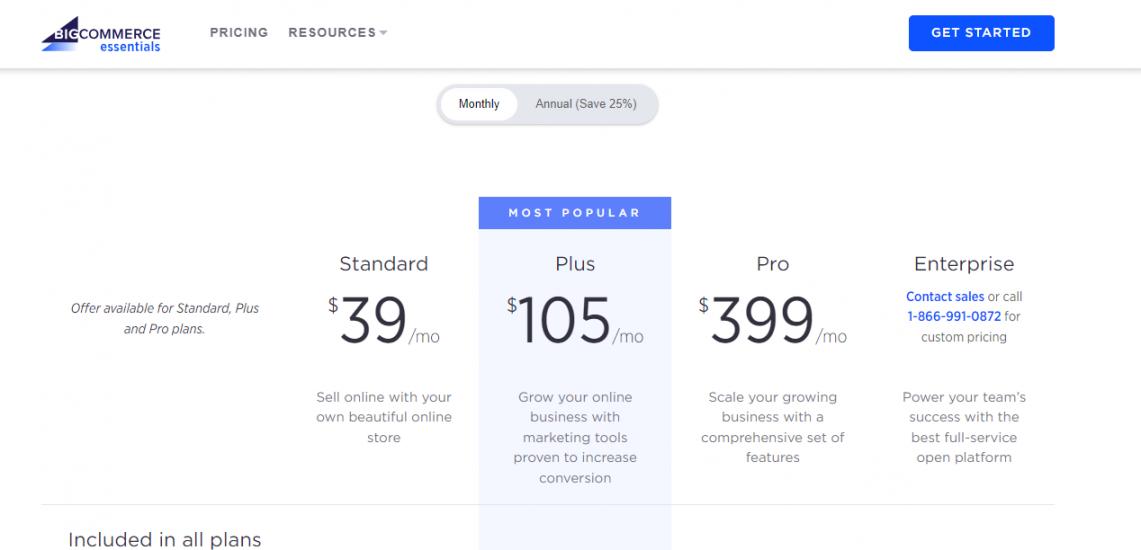
Task: Expand the Resources dropdown menu
Action: [x=338, y=33]
